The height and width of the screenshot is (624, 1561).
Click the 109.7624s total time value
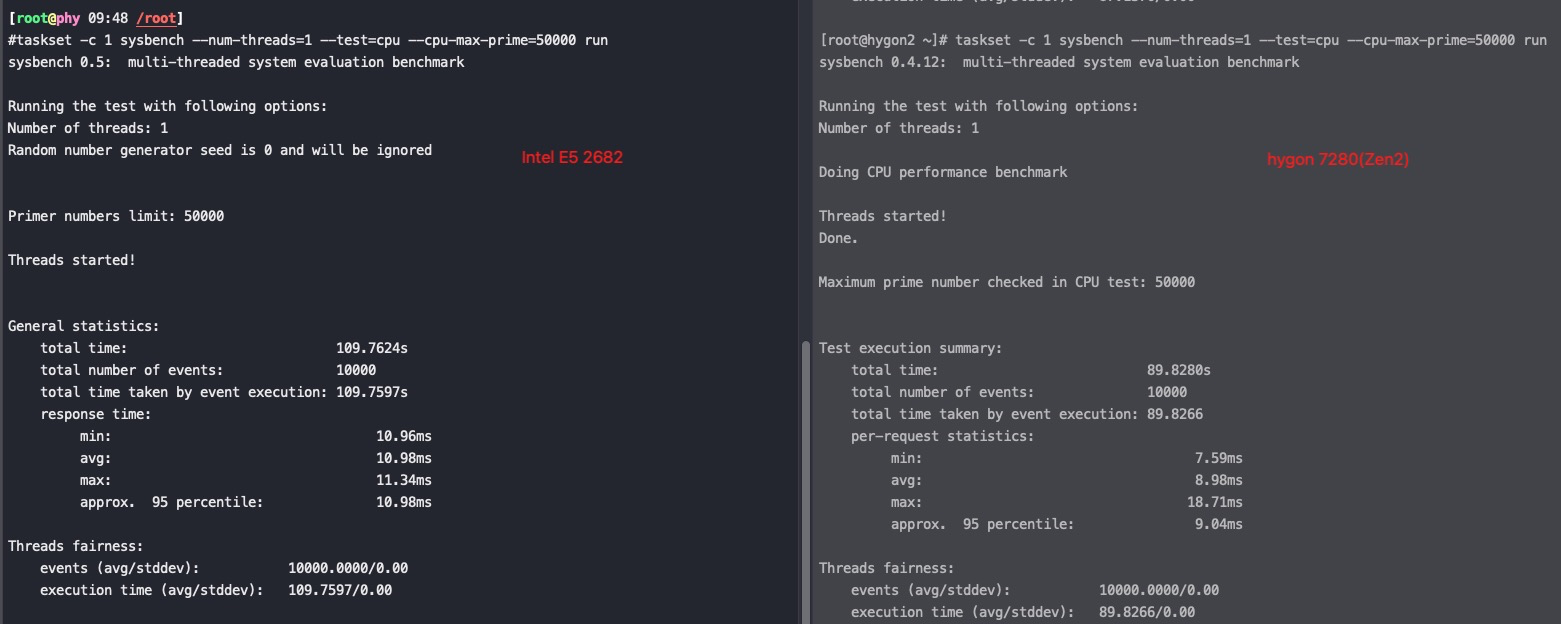pos(372,348)
